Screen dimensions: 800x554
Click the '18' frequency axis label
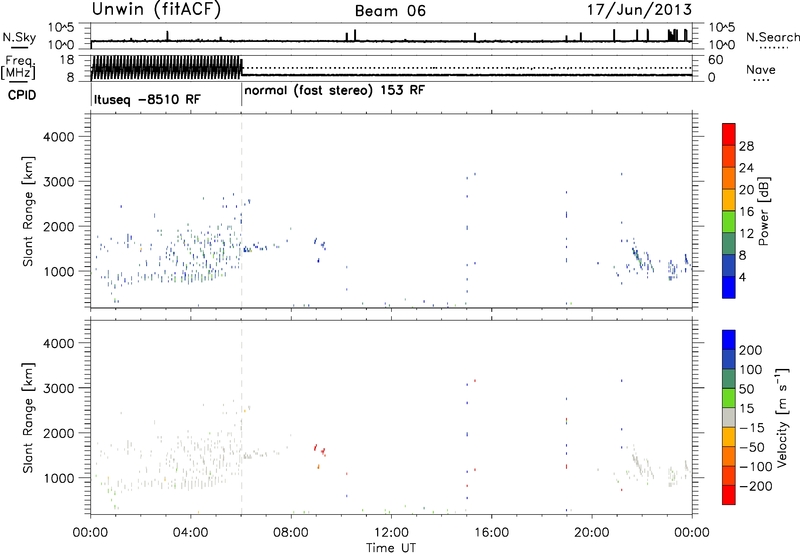coord(67,60)
